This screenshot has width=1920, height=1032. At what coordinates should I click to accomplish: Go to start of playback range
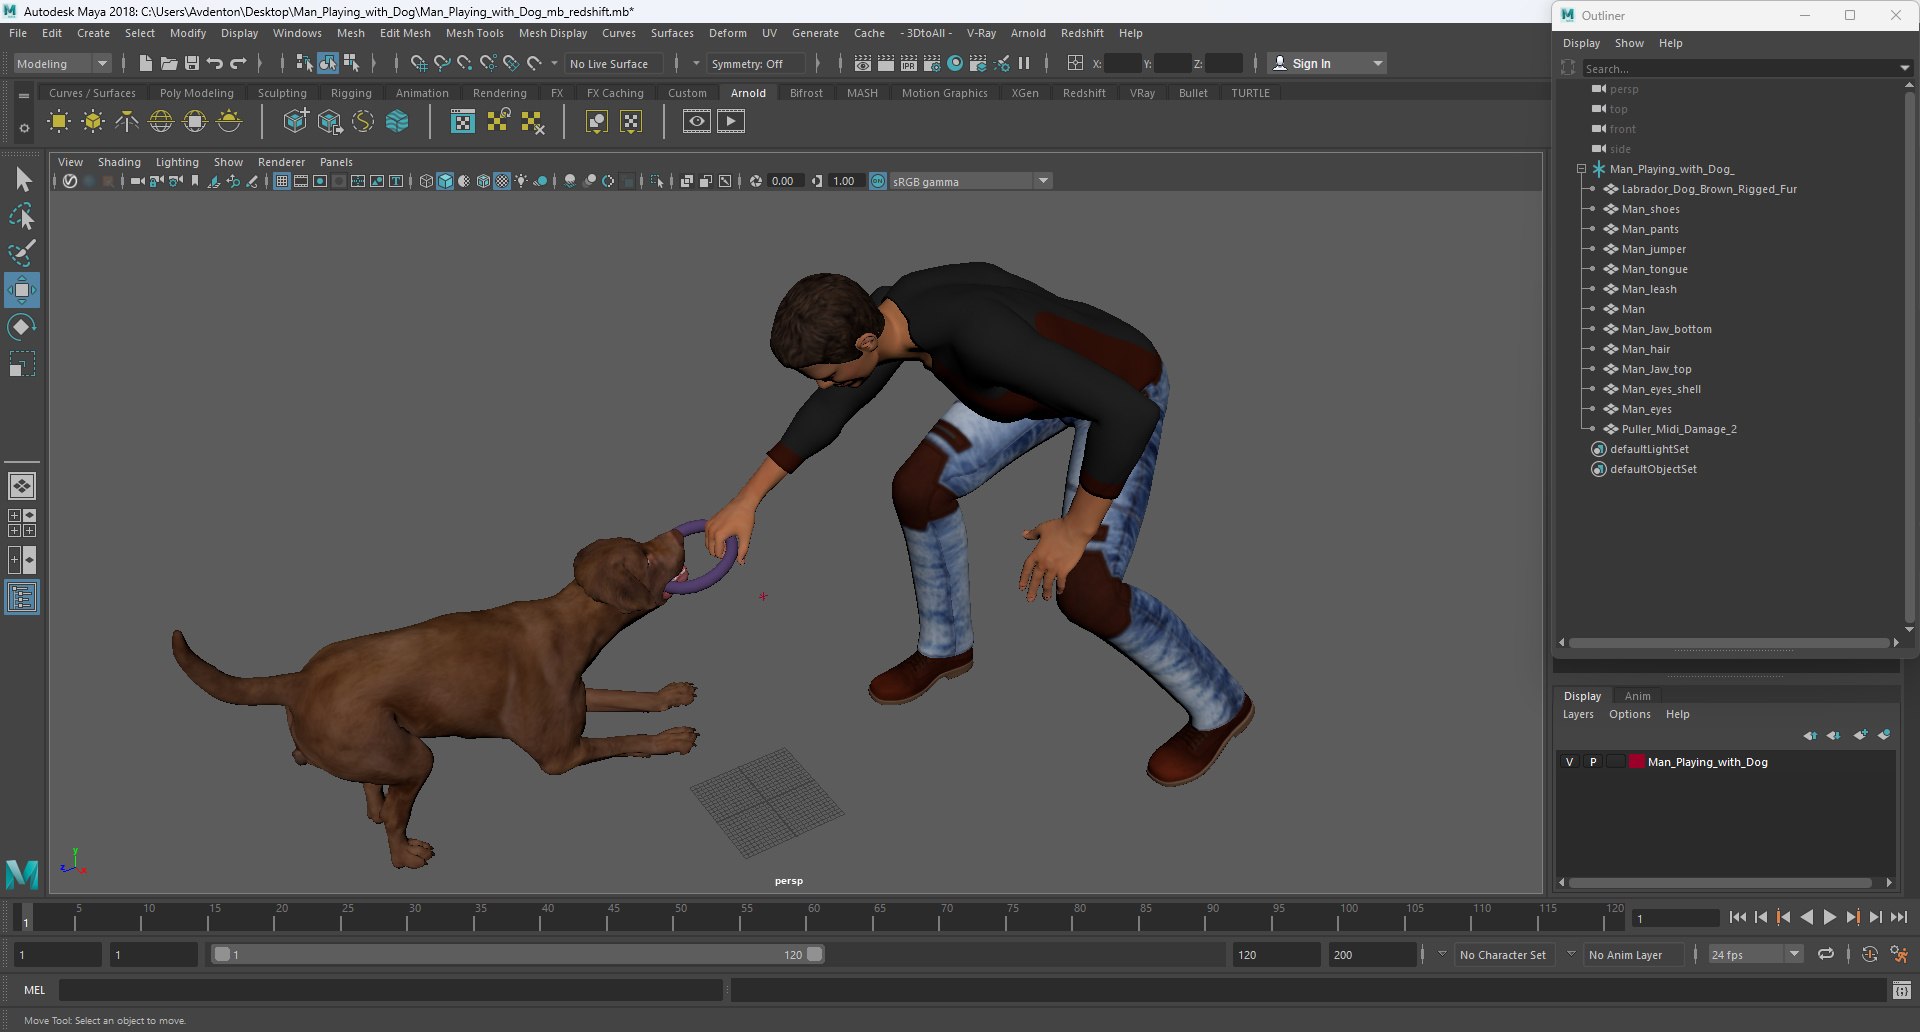[x=1738, y=917]
